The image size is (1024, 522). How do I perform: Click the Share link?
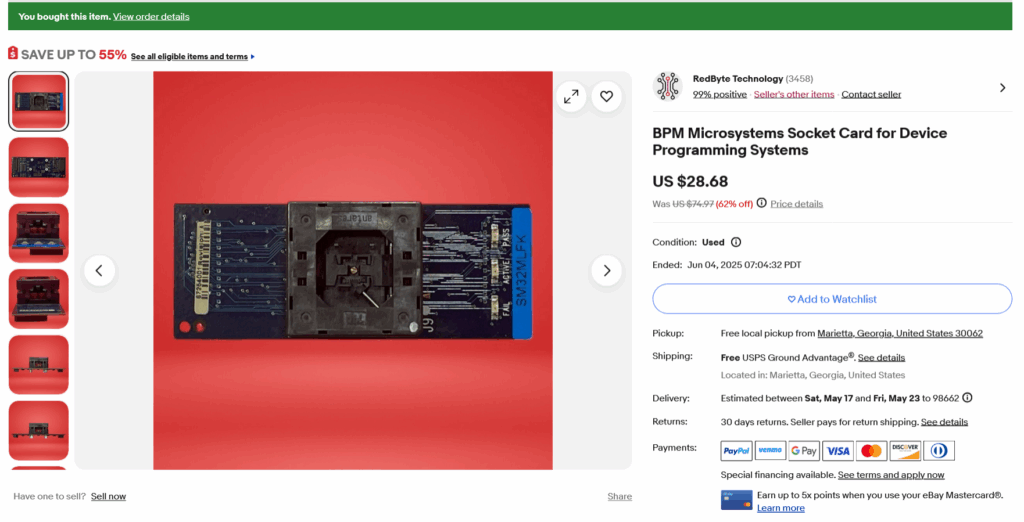coord(620,497)
